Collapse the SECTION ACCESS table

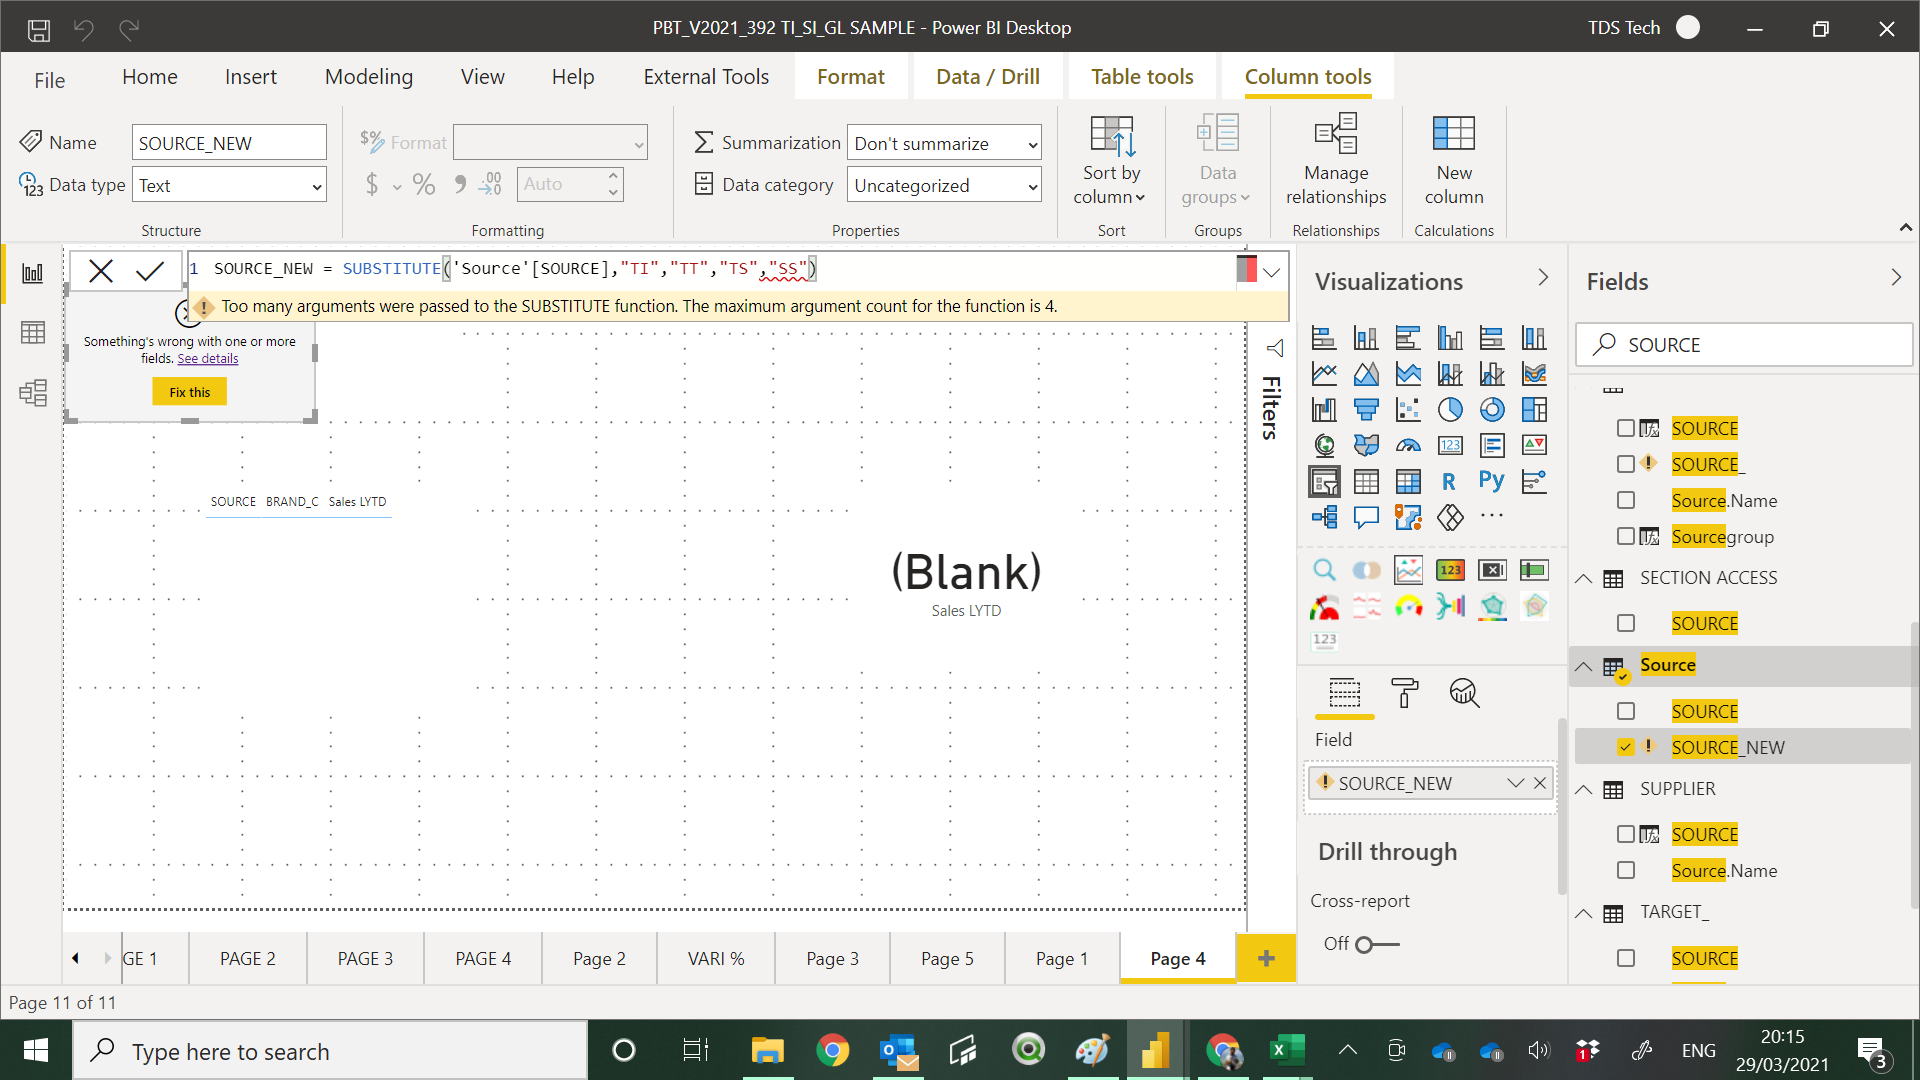(x=1584, y=578)
